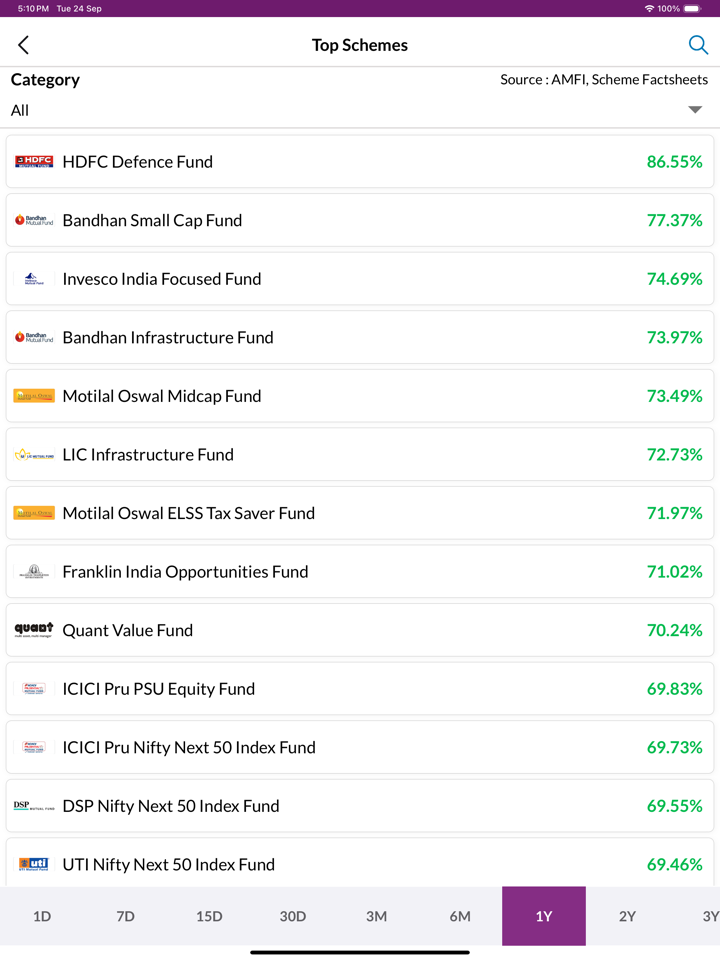720x960 pixels.
Task: Tap the Franklin Templeton logo
Action: pyautogui.click(x=34, y=572)
